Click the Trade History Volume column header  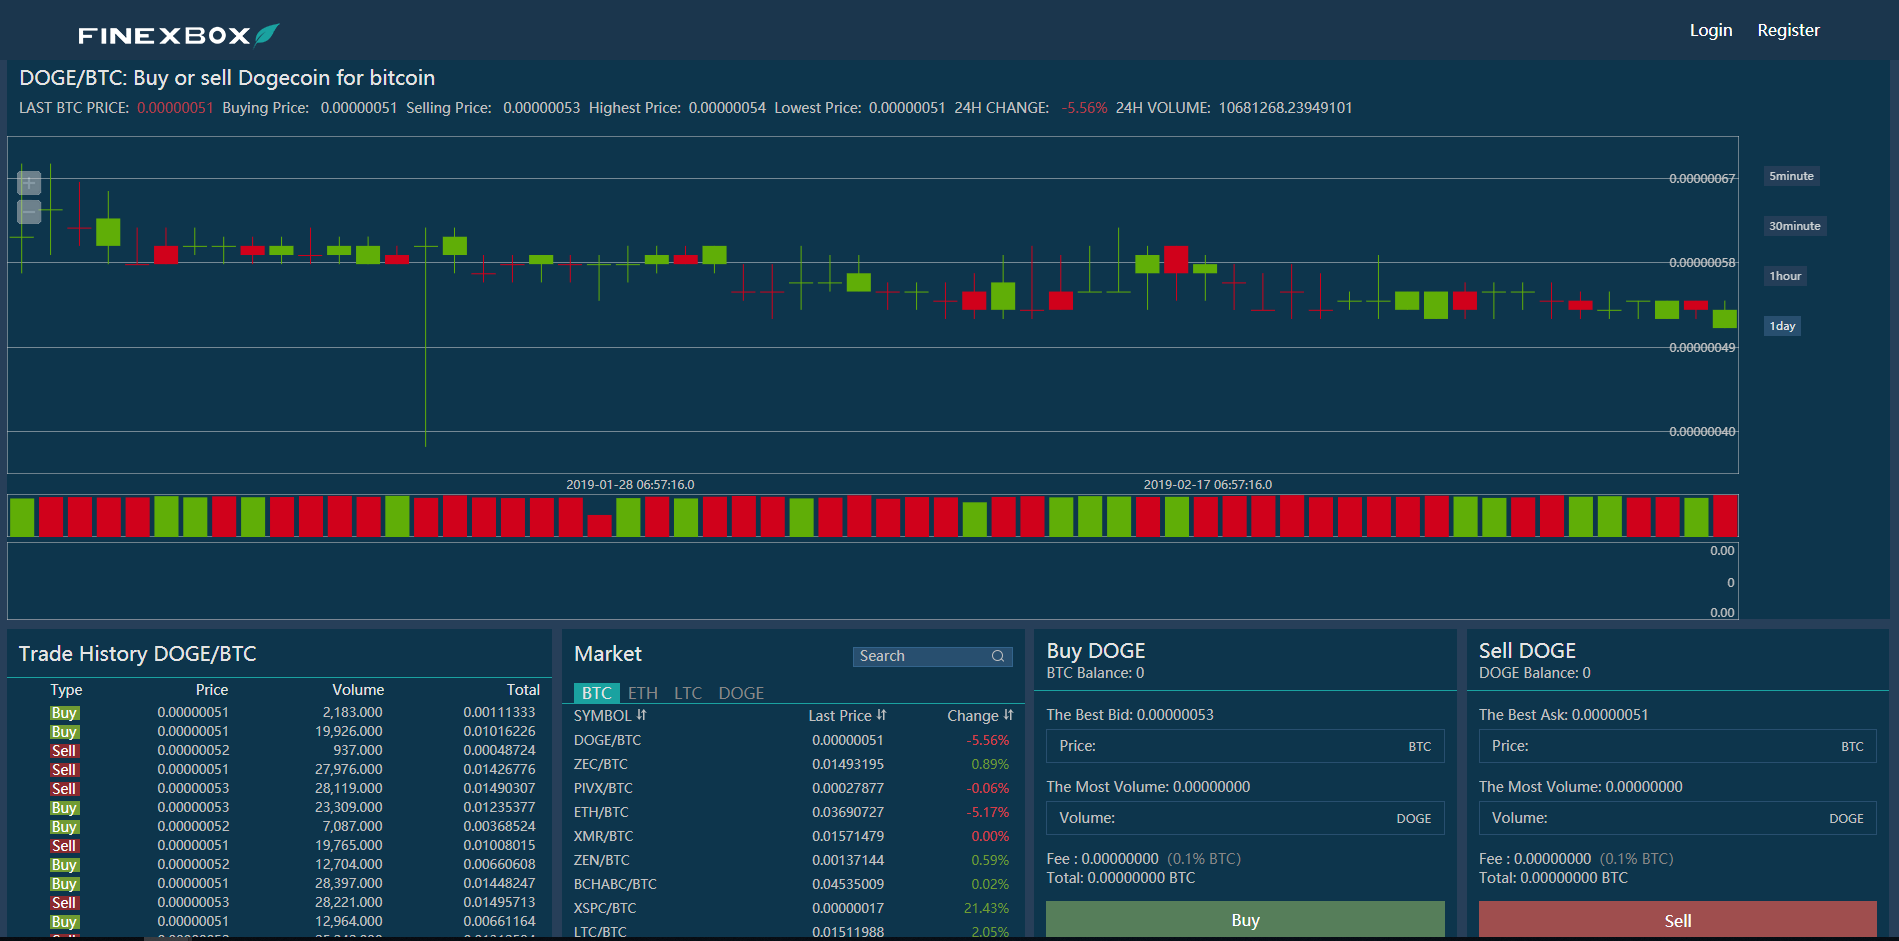(x=358, y=690)
